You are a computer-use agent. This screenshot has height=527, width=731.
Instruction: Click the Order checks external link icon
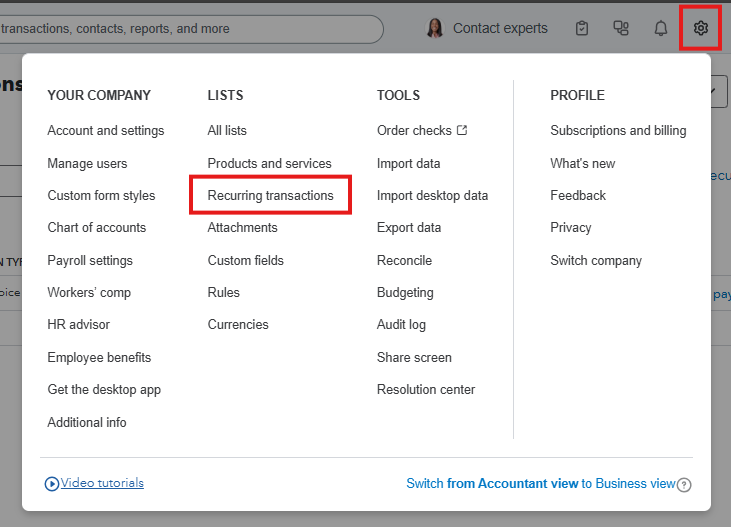(462, 130)
